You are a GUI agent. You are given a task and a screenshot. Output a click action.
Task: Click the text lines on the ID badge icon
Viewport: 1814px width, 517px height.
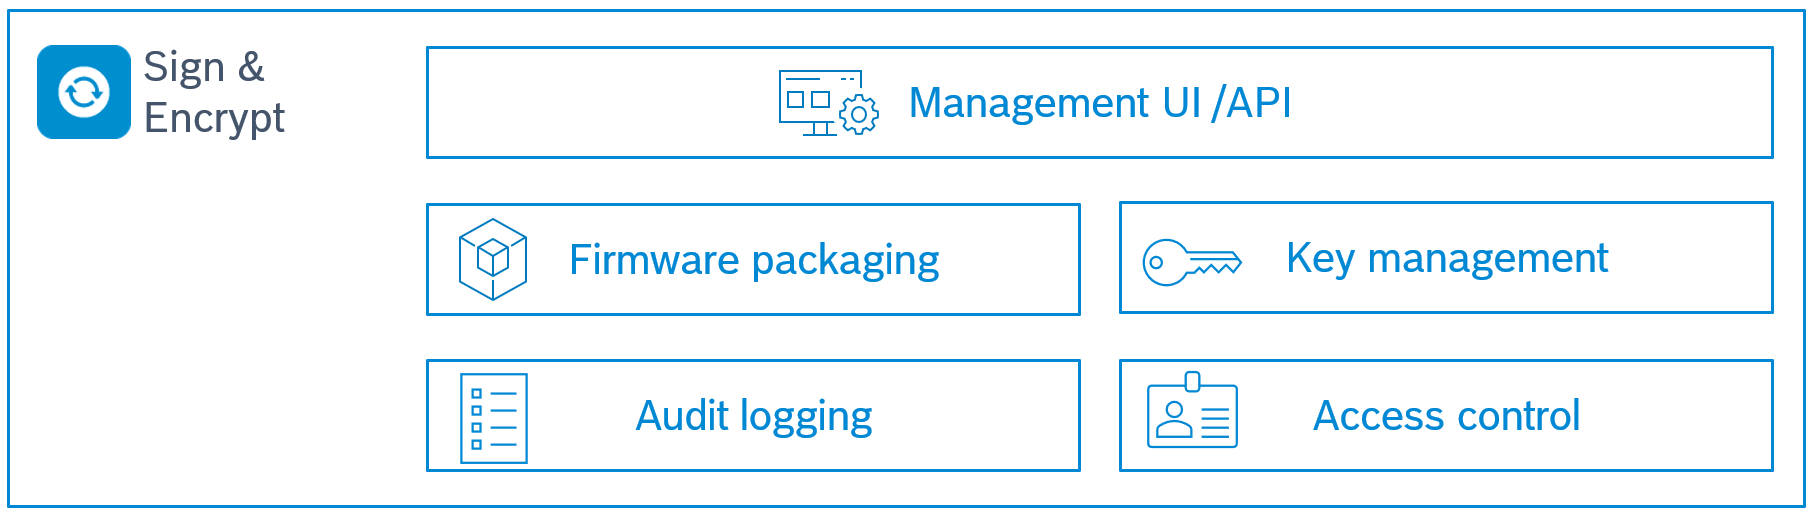[x=1215, y=423]
